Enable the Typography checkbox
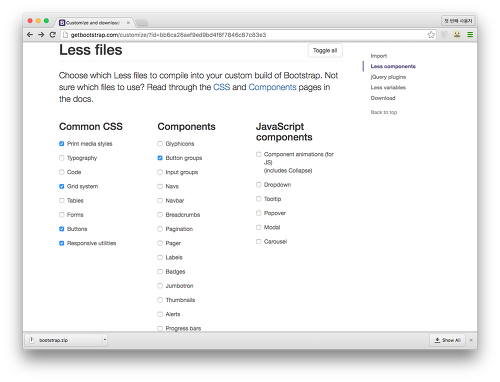Image resolution: width=500 pixels, height=382 pixels. (62, 158)
